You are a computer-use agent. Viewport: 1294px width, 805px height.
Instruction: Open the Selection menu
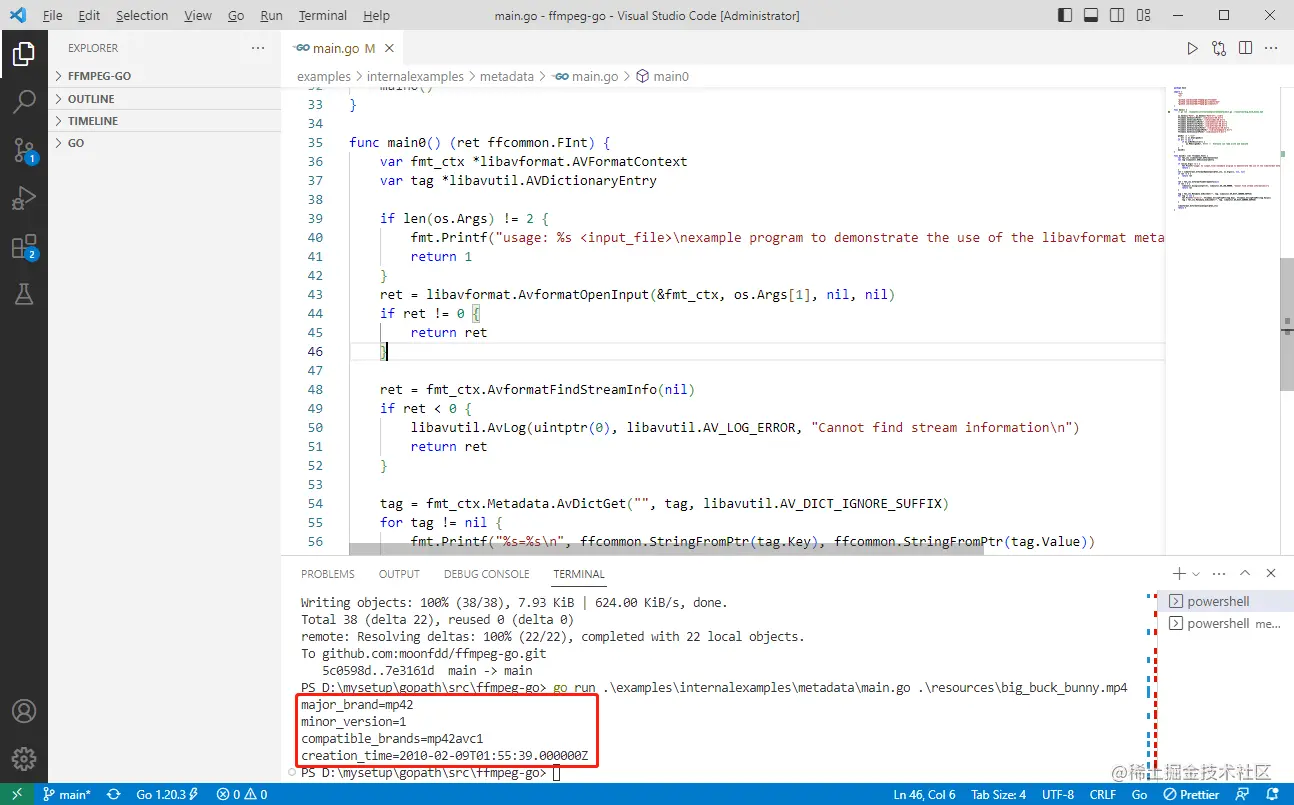tap(142, 16)
